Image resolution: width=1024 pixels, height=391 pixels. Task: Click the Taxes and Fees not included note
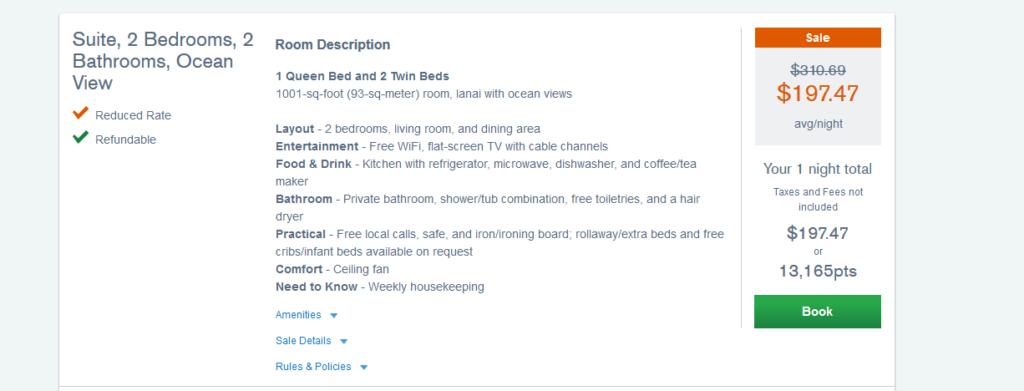click(817, 199)
